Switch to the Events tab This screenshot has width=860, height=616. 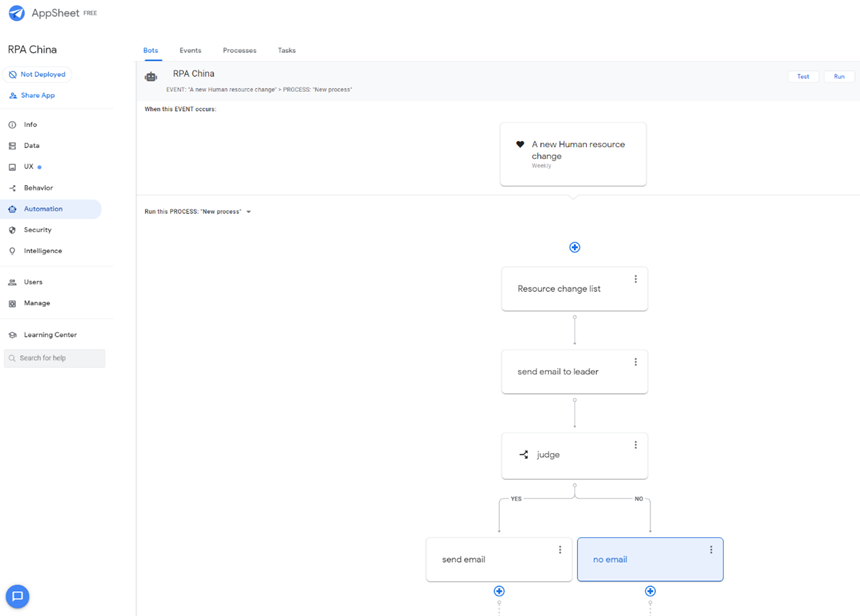click(190, 50)
